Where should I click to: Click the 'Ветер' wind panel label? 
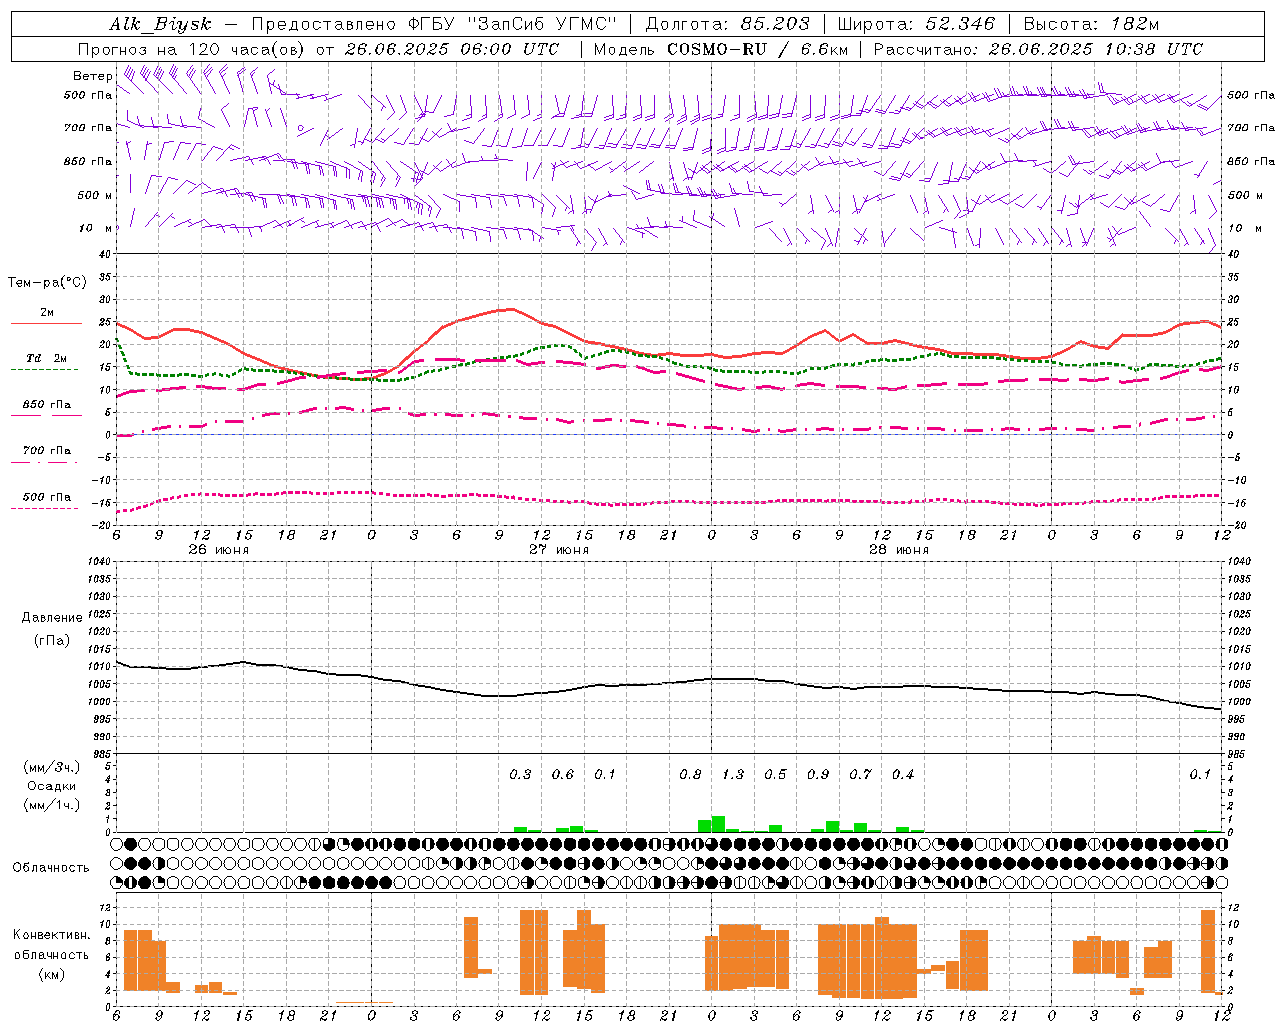92,76
